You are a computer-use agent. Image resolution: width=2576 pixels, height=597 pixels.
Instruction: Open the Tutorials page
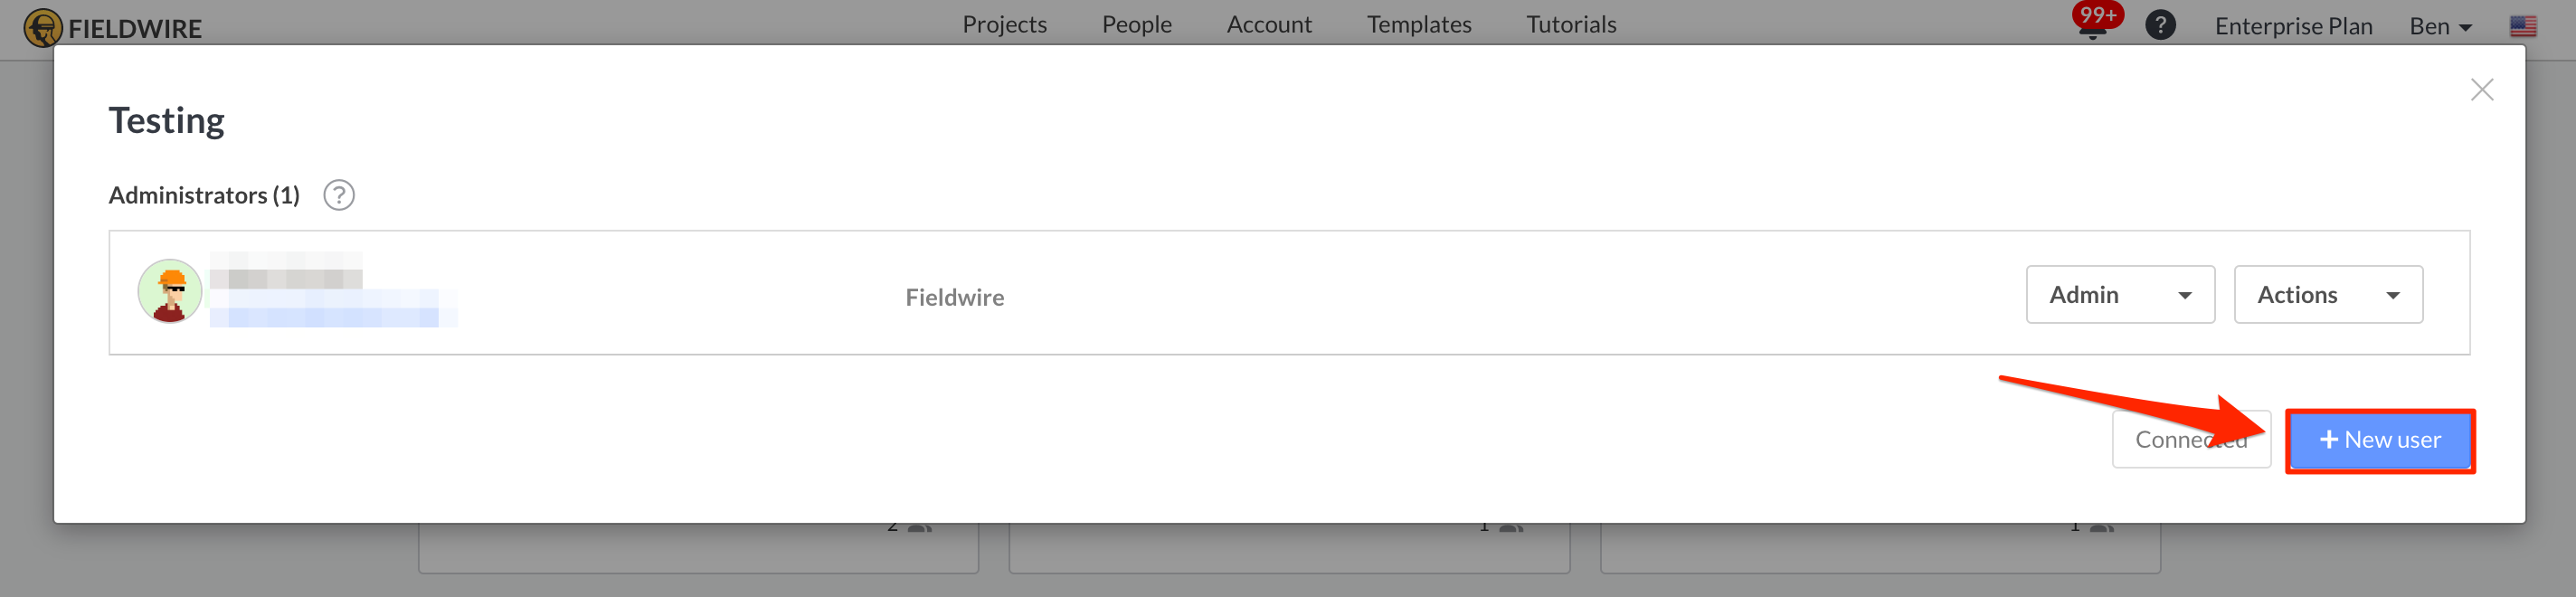(x=1570, y=24)
